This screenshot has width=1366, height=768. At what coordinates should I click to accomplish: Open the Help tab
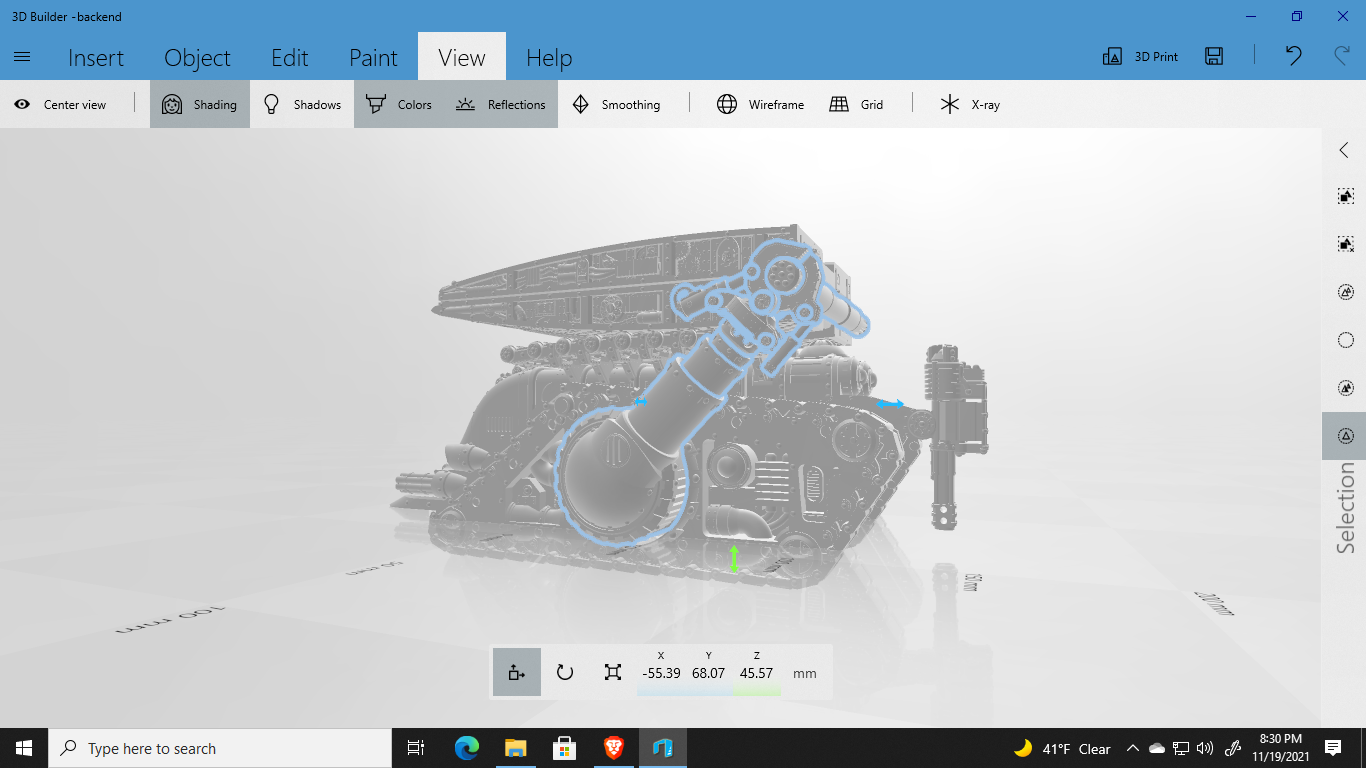(549, 58)
